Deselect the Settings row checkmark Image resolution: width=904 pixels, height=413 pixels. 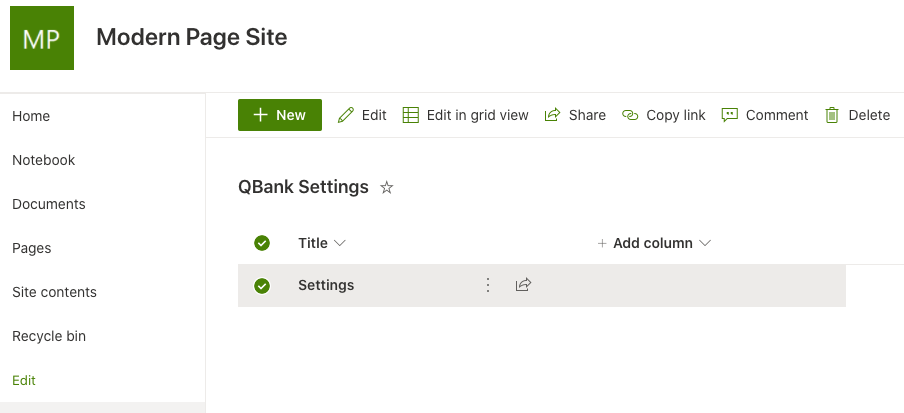coord(262,286)
